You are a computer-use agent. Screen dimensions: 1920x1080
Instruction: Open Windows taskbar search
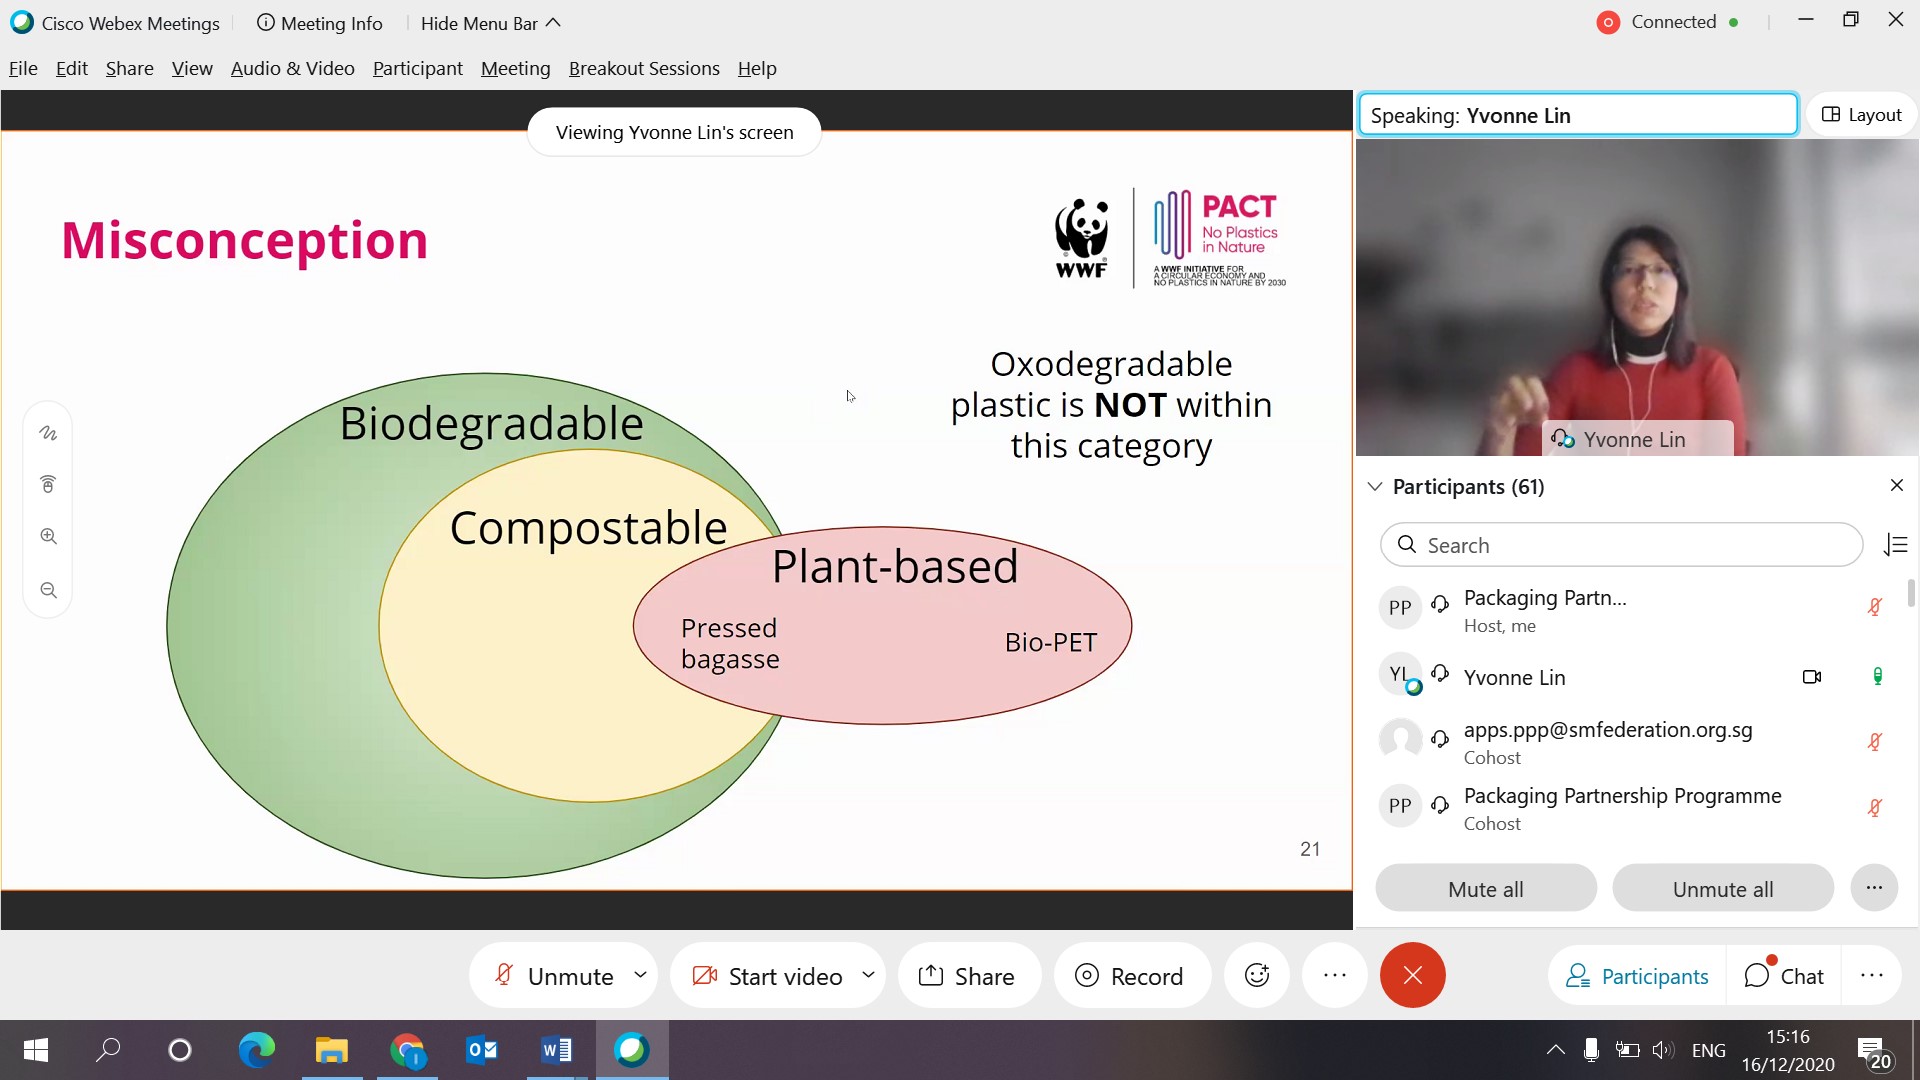pos(108,1050)
